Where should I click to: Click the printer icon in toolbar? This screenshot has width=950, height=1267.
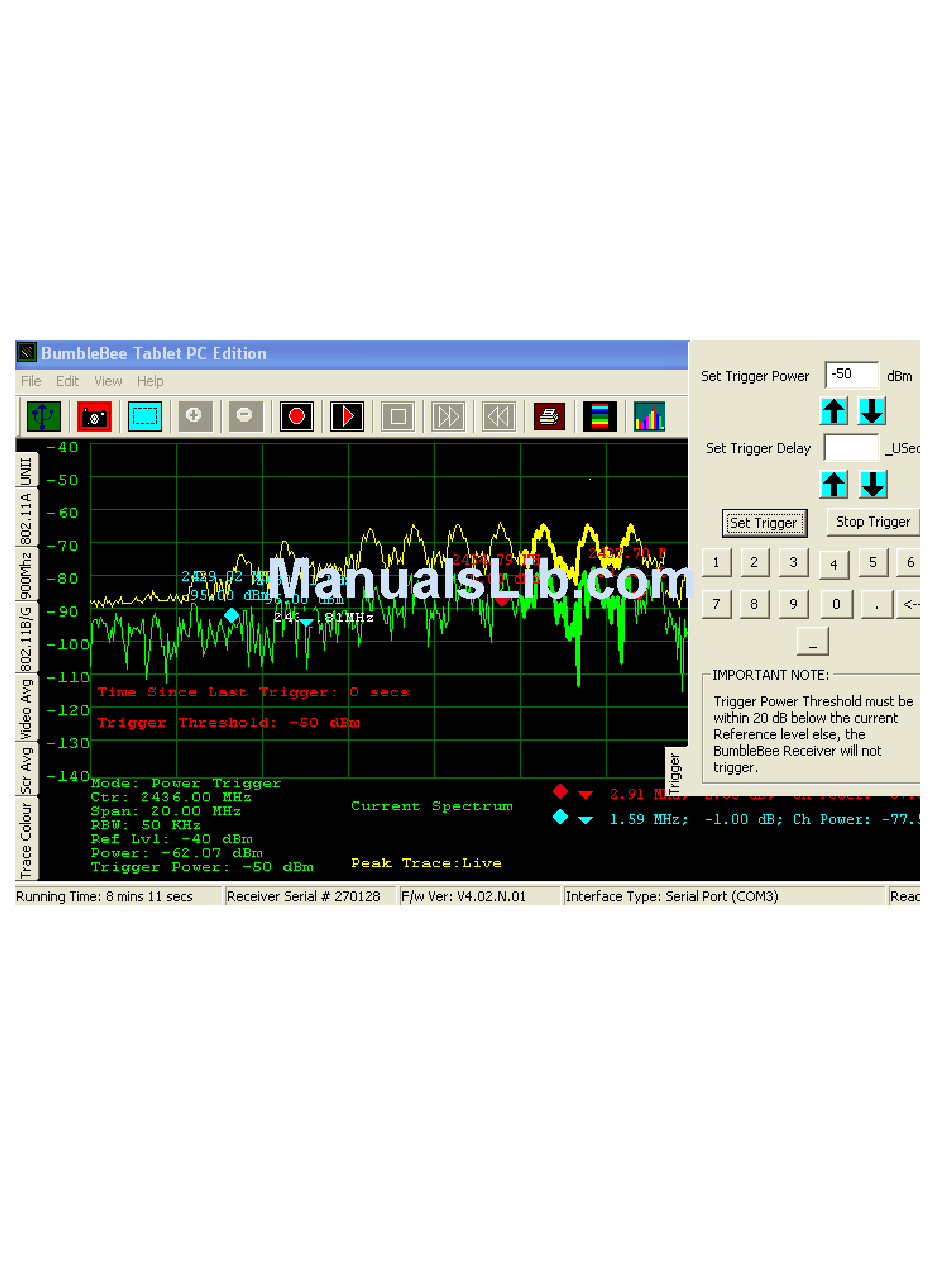point(549,416)
